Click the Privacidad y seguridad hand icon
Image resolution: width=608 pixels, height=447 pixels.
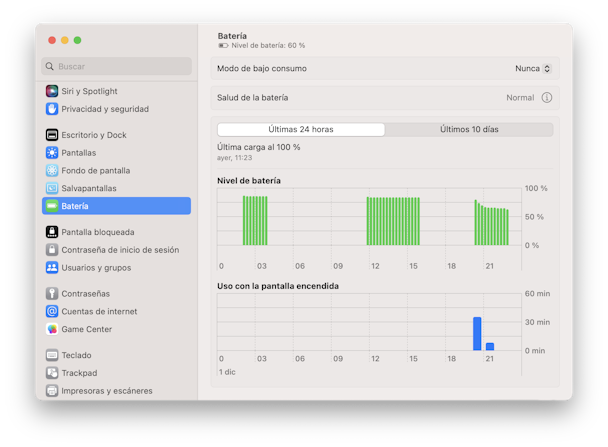click(x=52, y=109)
